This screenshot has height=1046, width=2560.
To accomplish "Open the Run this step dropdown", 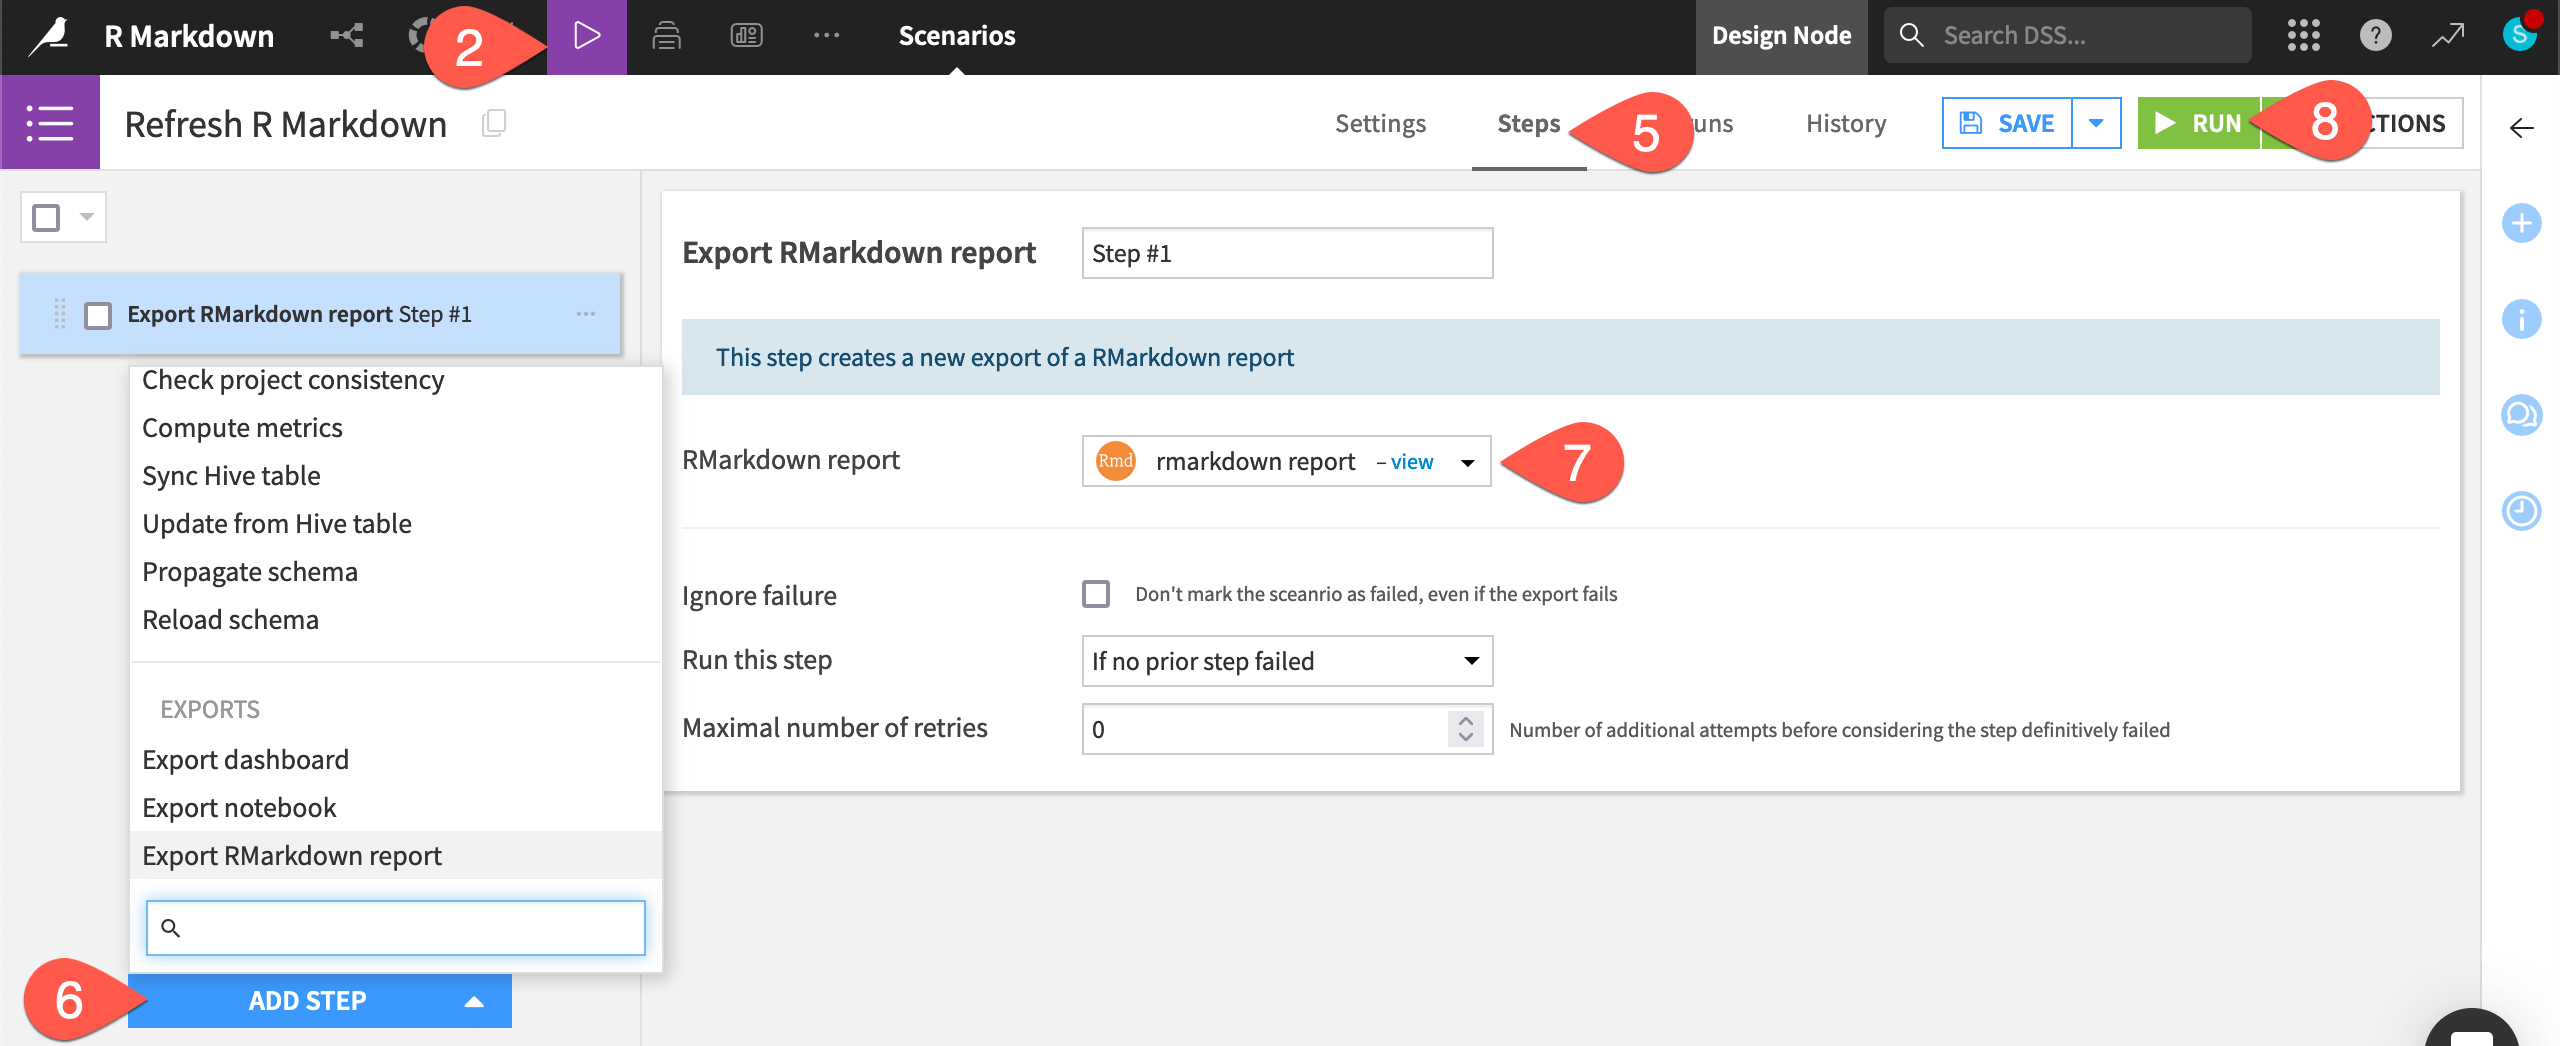I will (x=1287, y=661).
